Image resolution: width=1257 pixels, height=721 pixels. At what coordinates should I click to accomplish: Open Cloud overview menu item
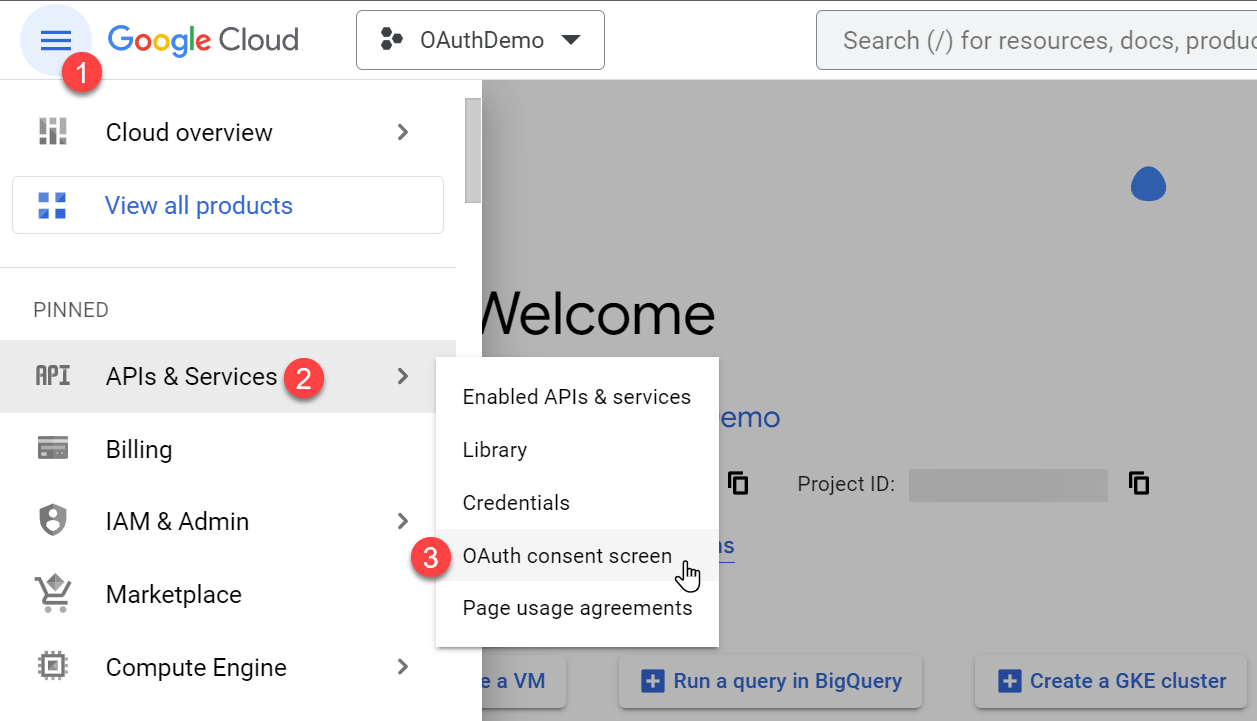228,132
